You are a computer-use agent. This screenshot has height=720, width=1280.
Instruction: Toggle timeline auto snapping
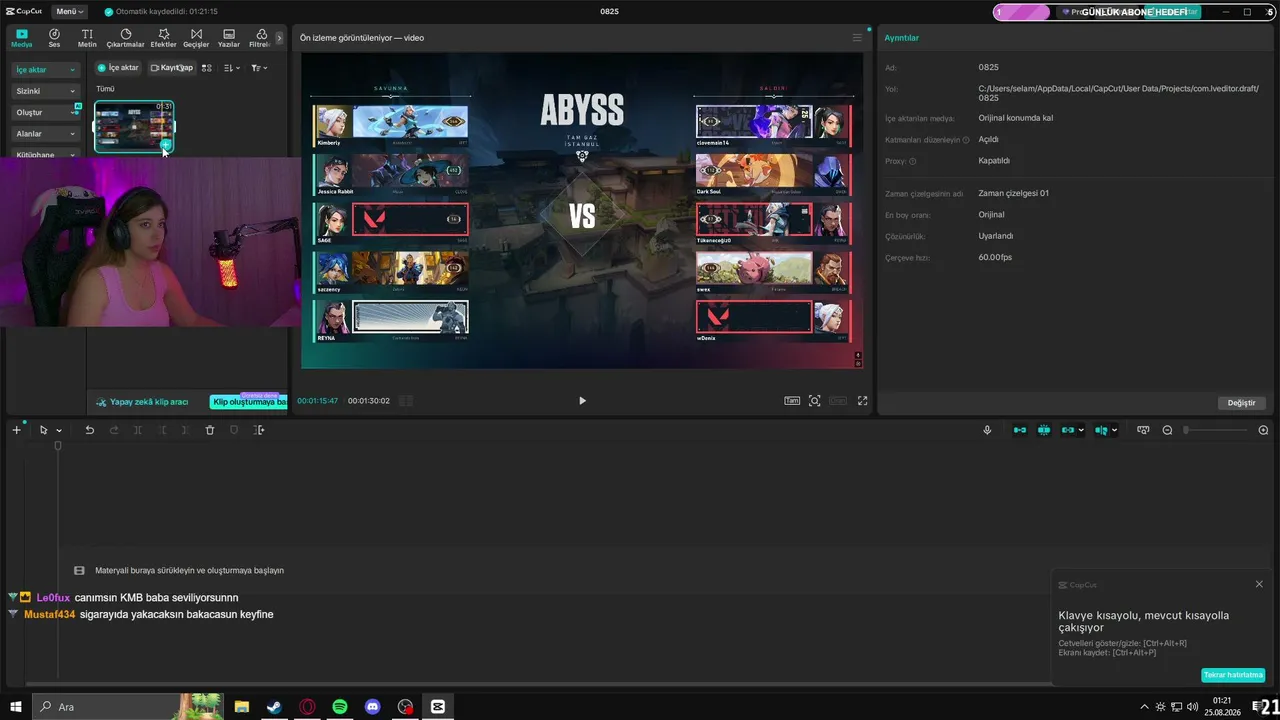(x=1044, y=430)
